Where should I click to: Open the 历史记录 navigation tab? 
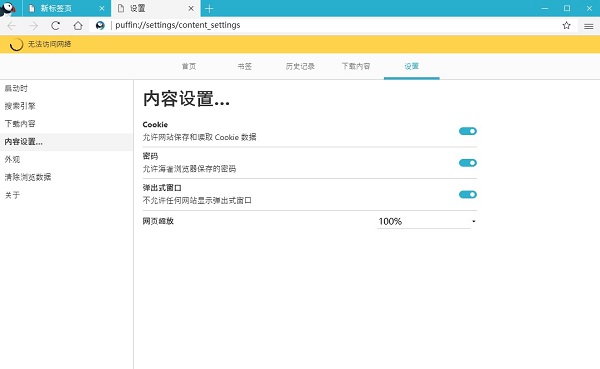[x=300, y=67]
